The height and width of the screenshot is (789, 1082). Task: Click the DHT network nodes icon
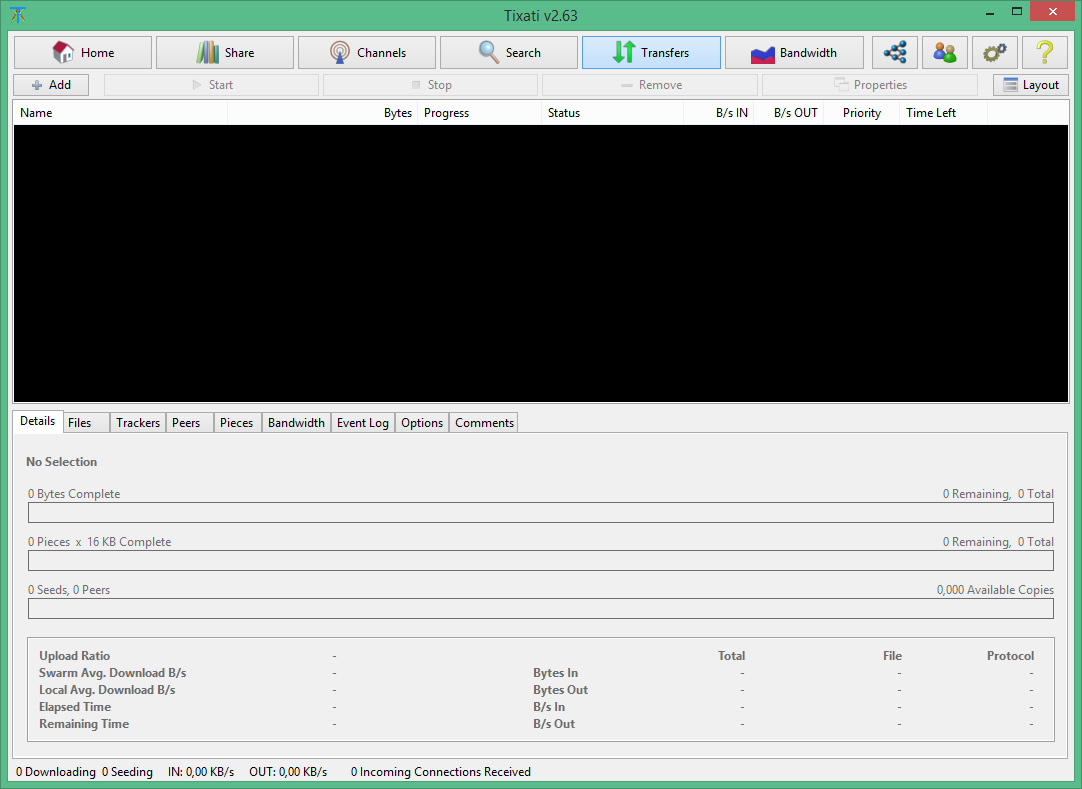point(895,53)
